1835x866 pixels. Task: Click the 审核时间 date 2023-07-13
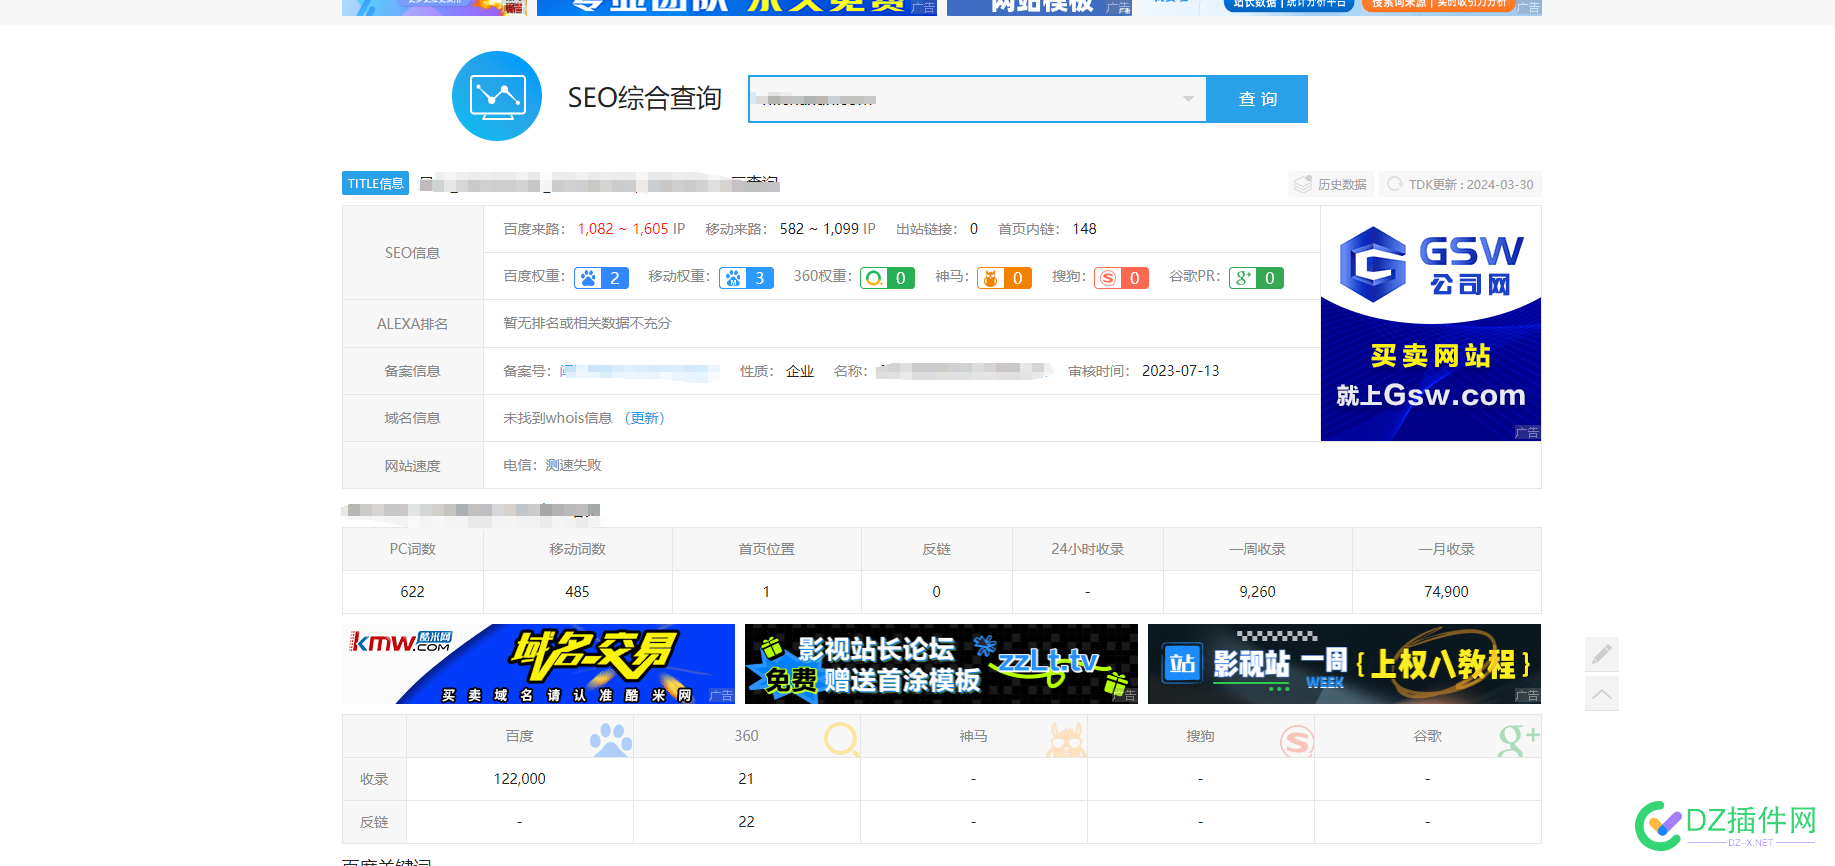[1180, 371]
